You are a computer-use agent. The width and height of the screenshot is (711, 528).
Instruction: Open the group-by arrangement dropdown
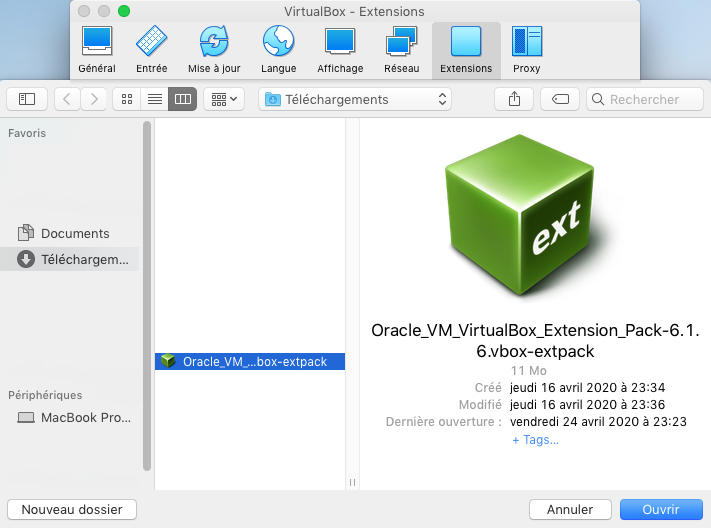pyautogui.click(x=224, y=99)
